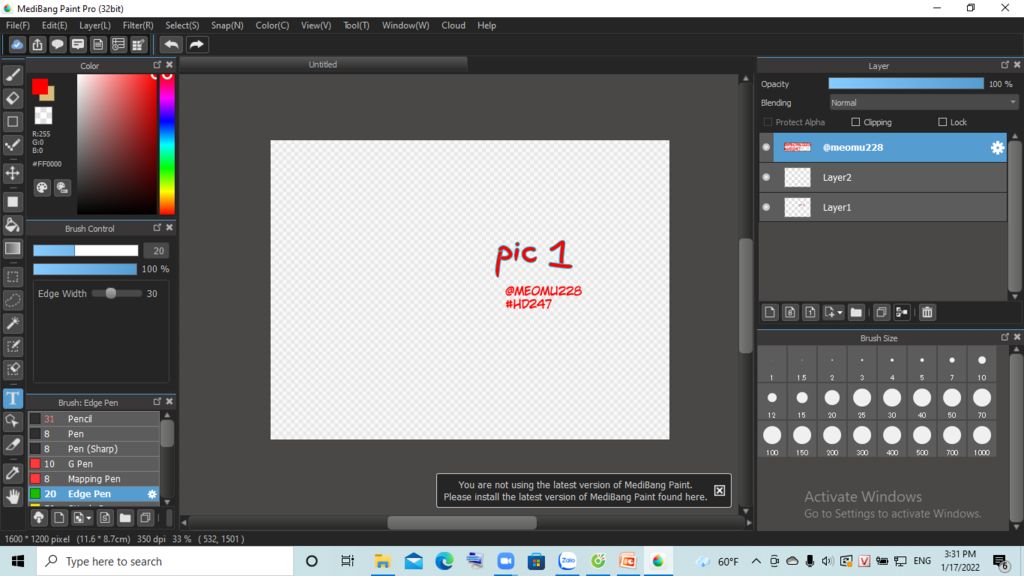Expand the add-brush dropdown in Brush panel
The width and height of the screenshot is (1024, 576).
[89, 518]
